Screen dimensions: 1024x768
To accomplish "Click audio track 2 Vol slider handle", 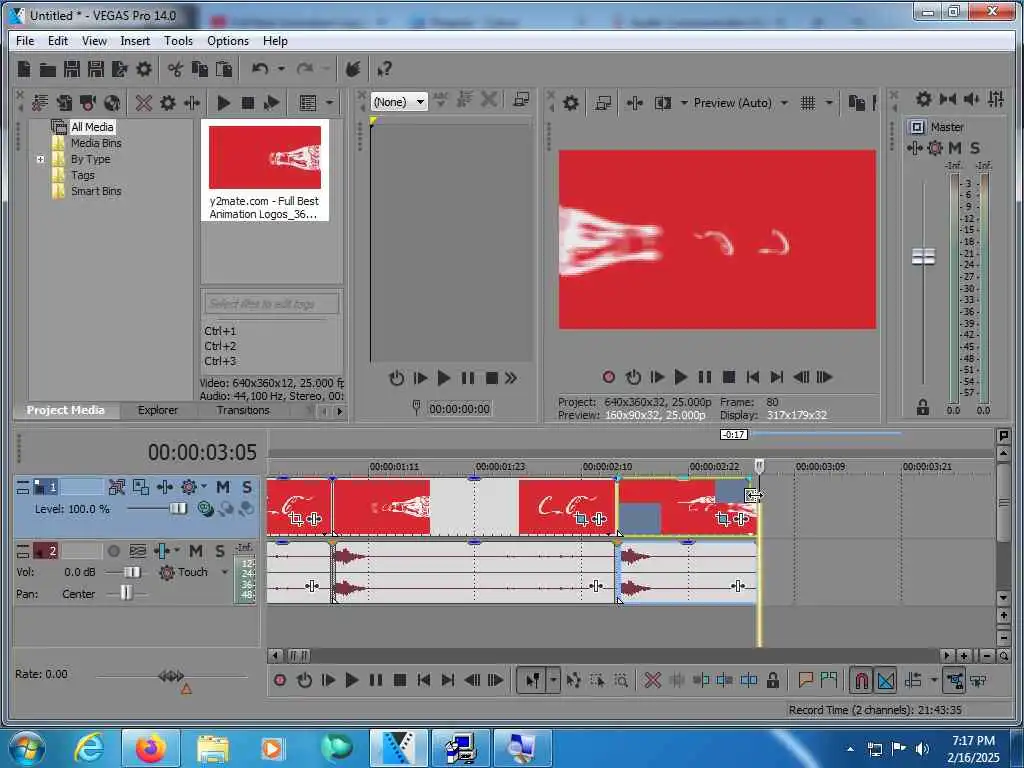I will [x=132, y=572].
